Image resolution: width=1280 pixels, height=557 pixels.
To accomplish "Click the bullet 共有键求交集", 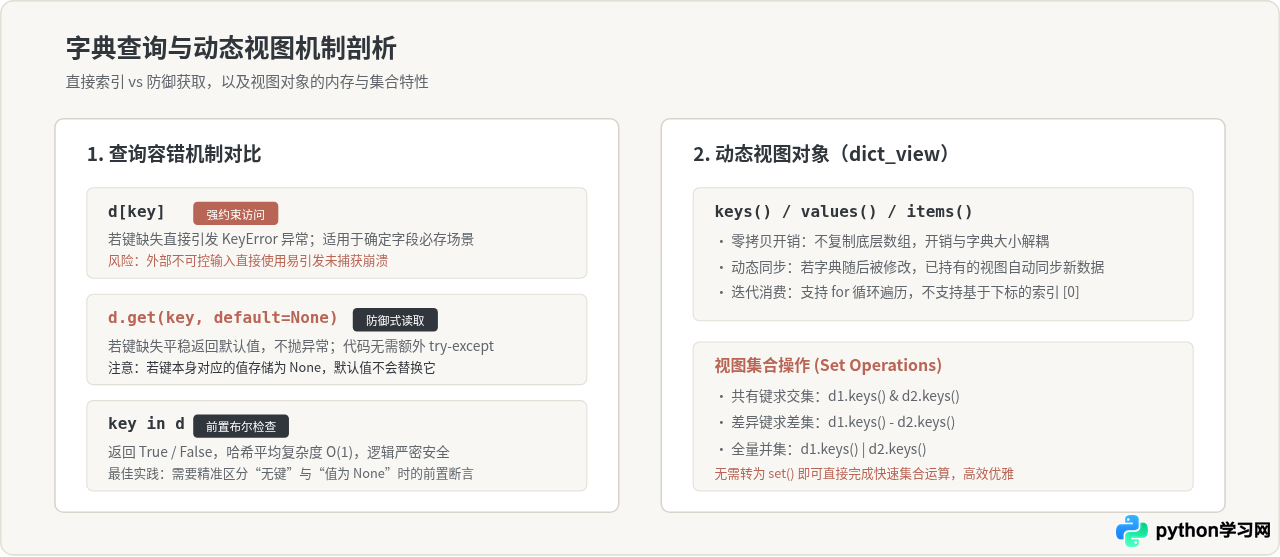I will point(838,396).
